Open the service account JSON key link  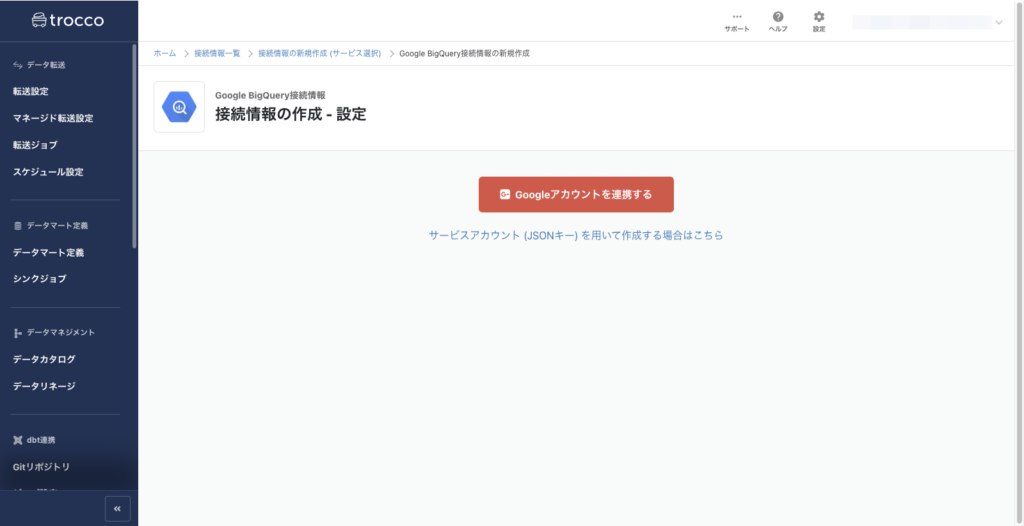[x=576, y=236]
